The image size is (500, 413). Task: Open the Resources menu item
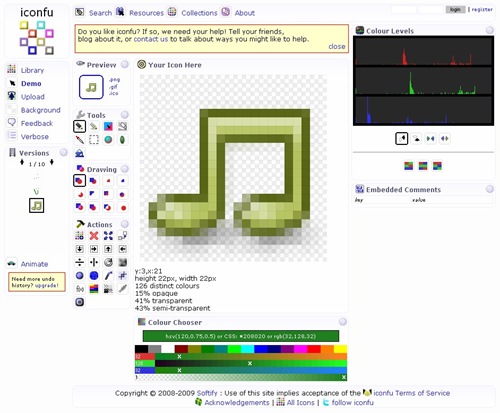click(146, 13)
